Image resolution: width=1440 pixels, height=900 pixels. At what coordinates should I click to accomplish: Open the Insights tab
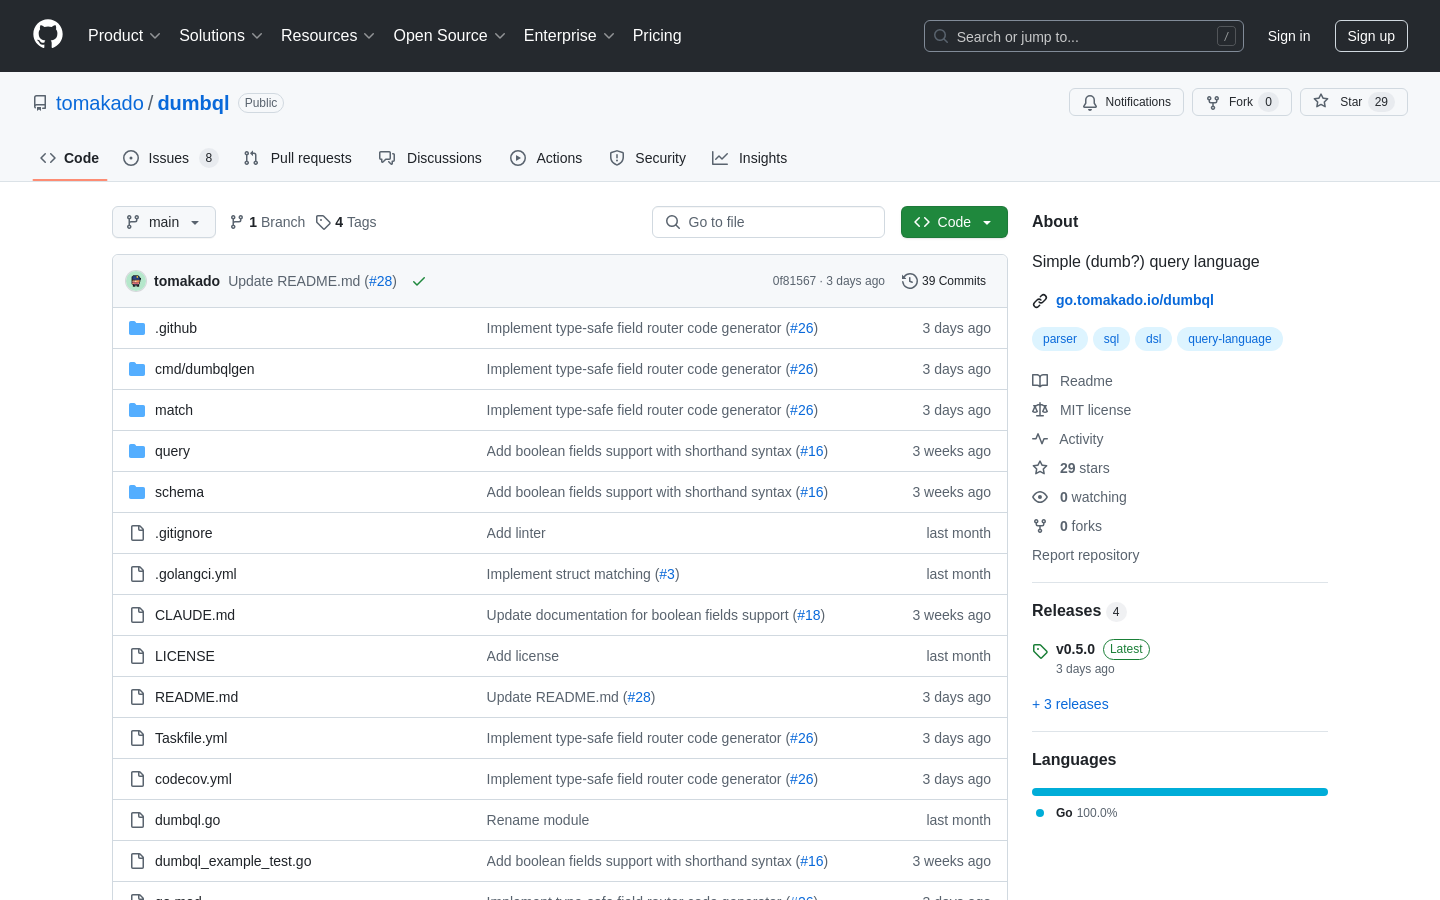coord(750,158)
